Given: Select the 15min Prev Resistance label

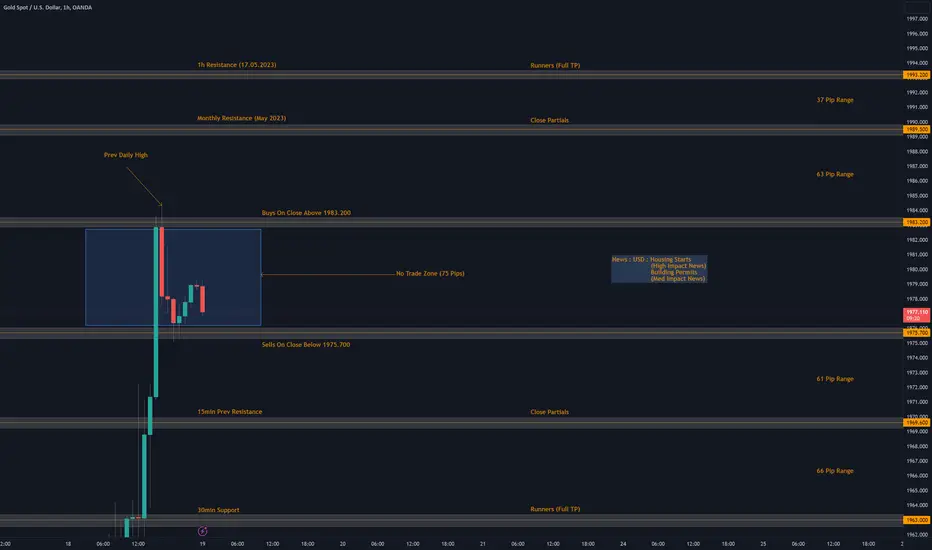Looking at the screenshot, I should click(x=229, y=412).
